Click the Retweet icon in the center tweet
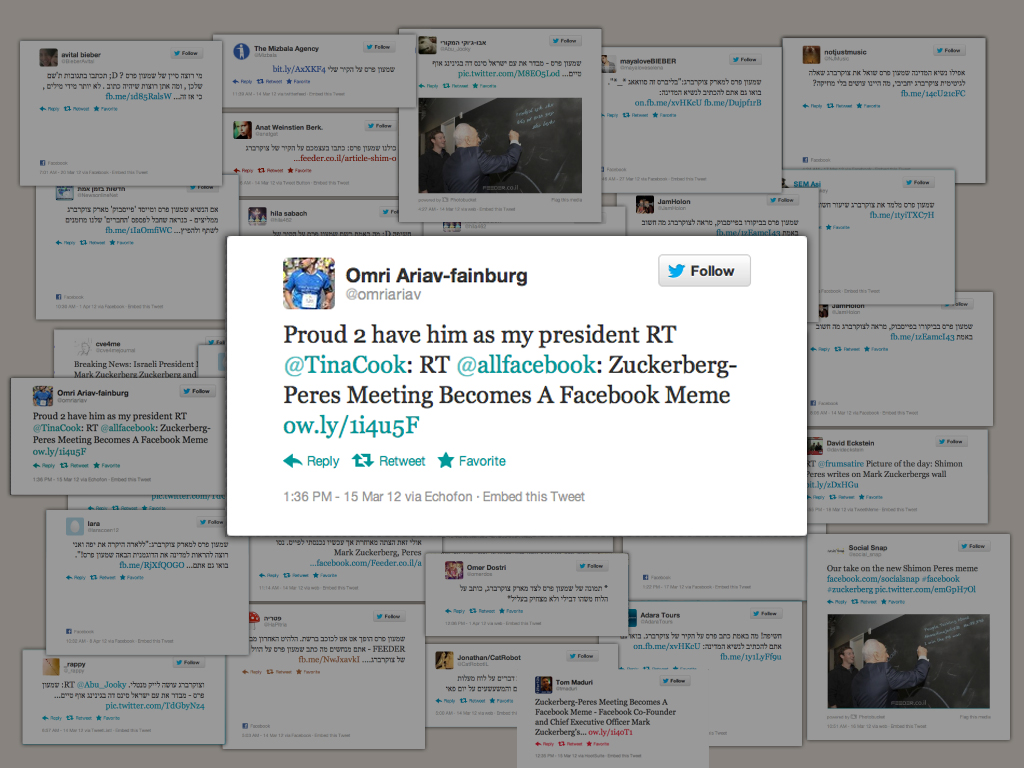The image size is (1024, 768). pos(362,461)
